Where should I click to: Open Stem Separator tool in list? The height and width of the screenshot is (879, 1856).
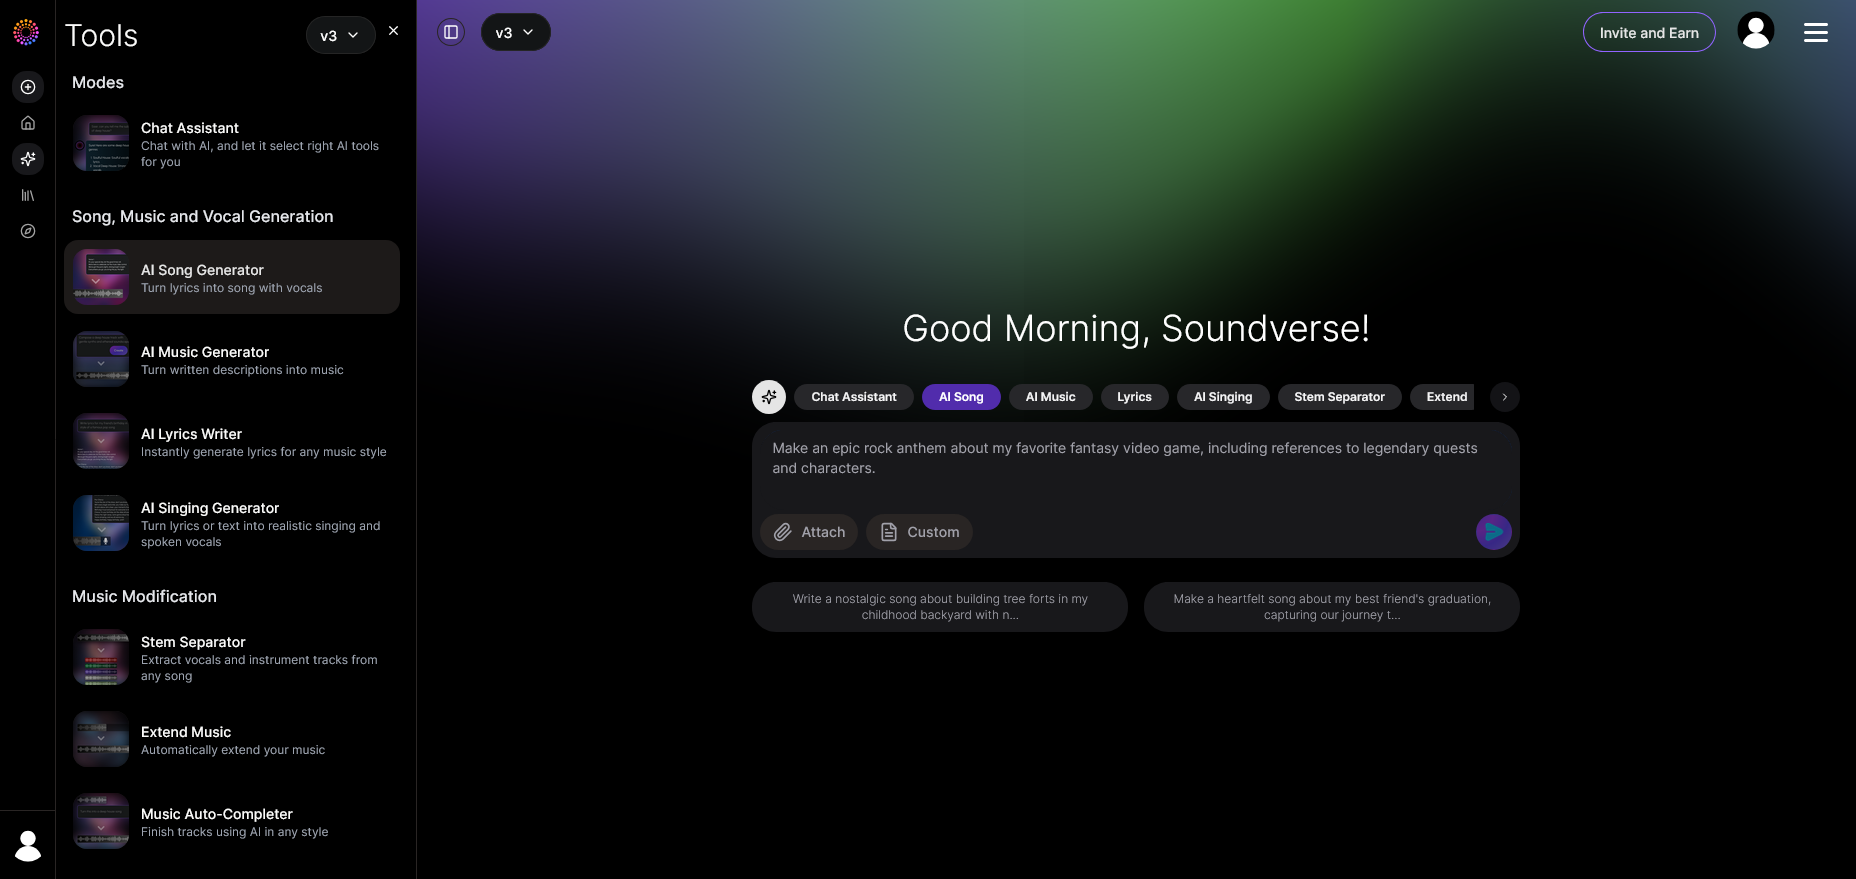232,657
